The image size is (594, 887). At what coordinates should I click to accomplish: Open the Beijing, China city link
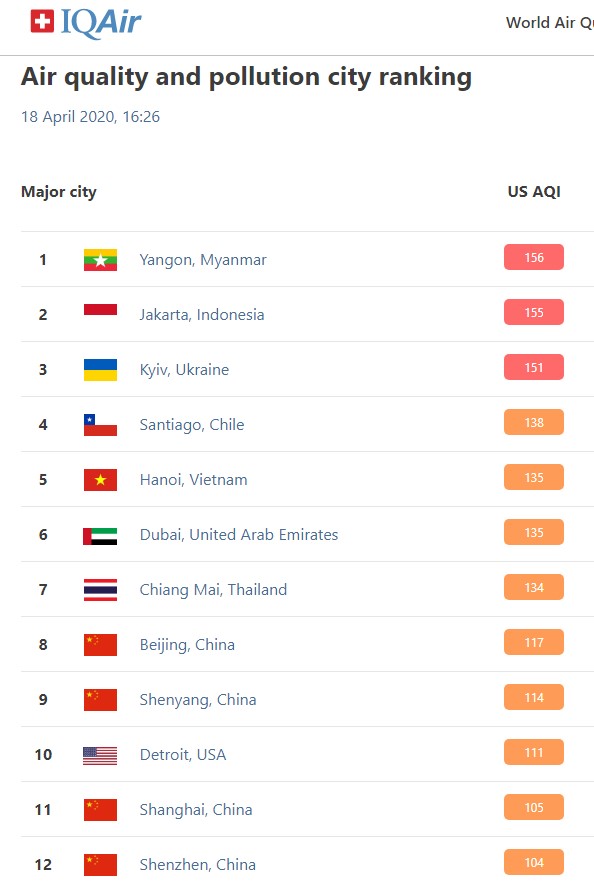[187, 645]
